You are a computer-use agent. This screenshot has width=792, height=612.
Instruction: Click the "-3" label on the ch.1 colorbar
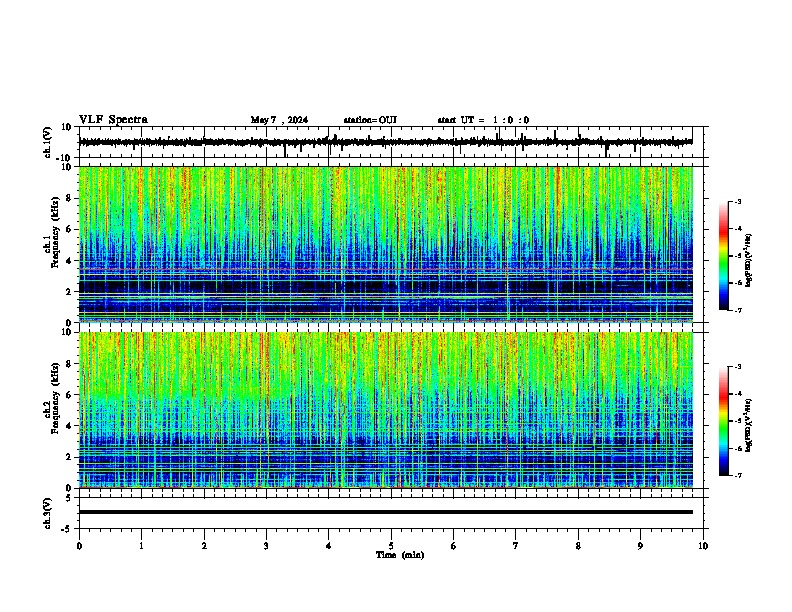[x=737, y=202]
